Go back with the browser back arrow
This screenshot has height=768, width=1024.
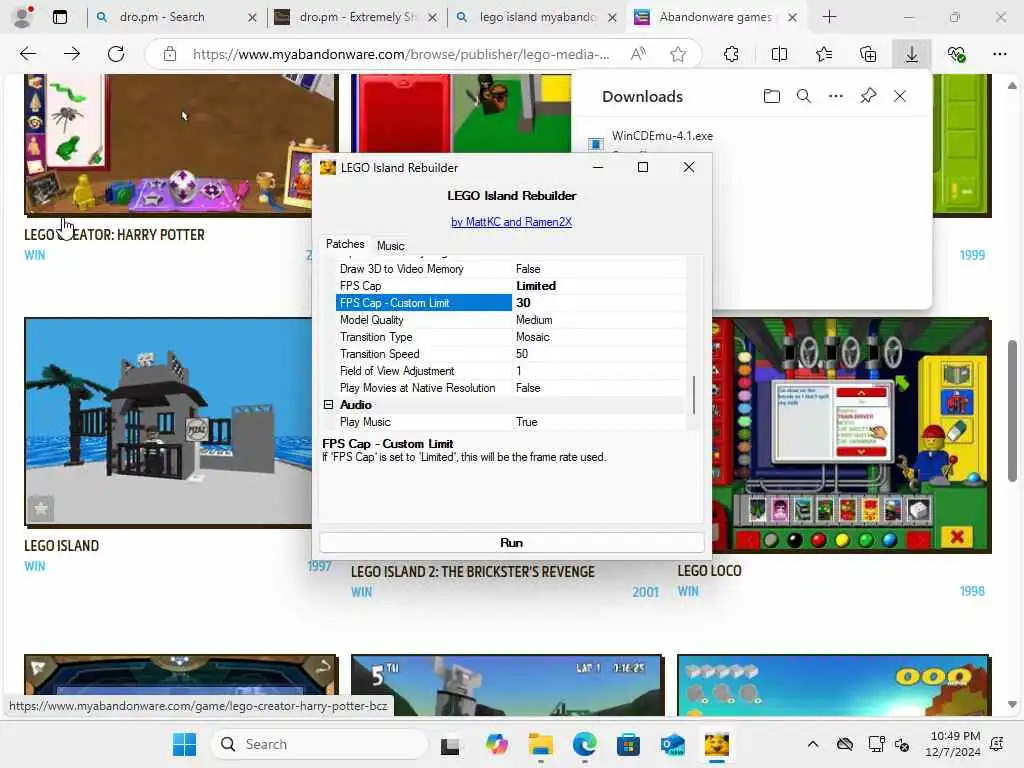coord(28,54)
